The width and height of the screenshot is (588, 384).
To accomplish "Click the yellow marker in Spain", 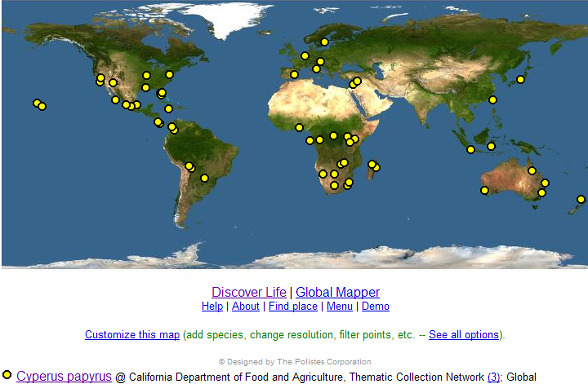I will point(294,75).
